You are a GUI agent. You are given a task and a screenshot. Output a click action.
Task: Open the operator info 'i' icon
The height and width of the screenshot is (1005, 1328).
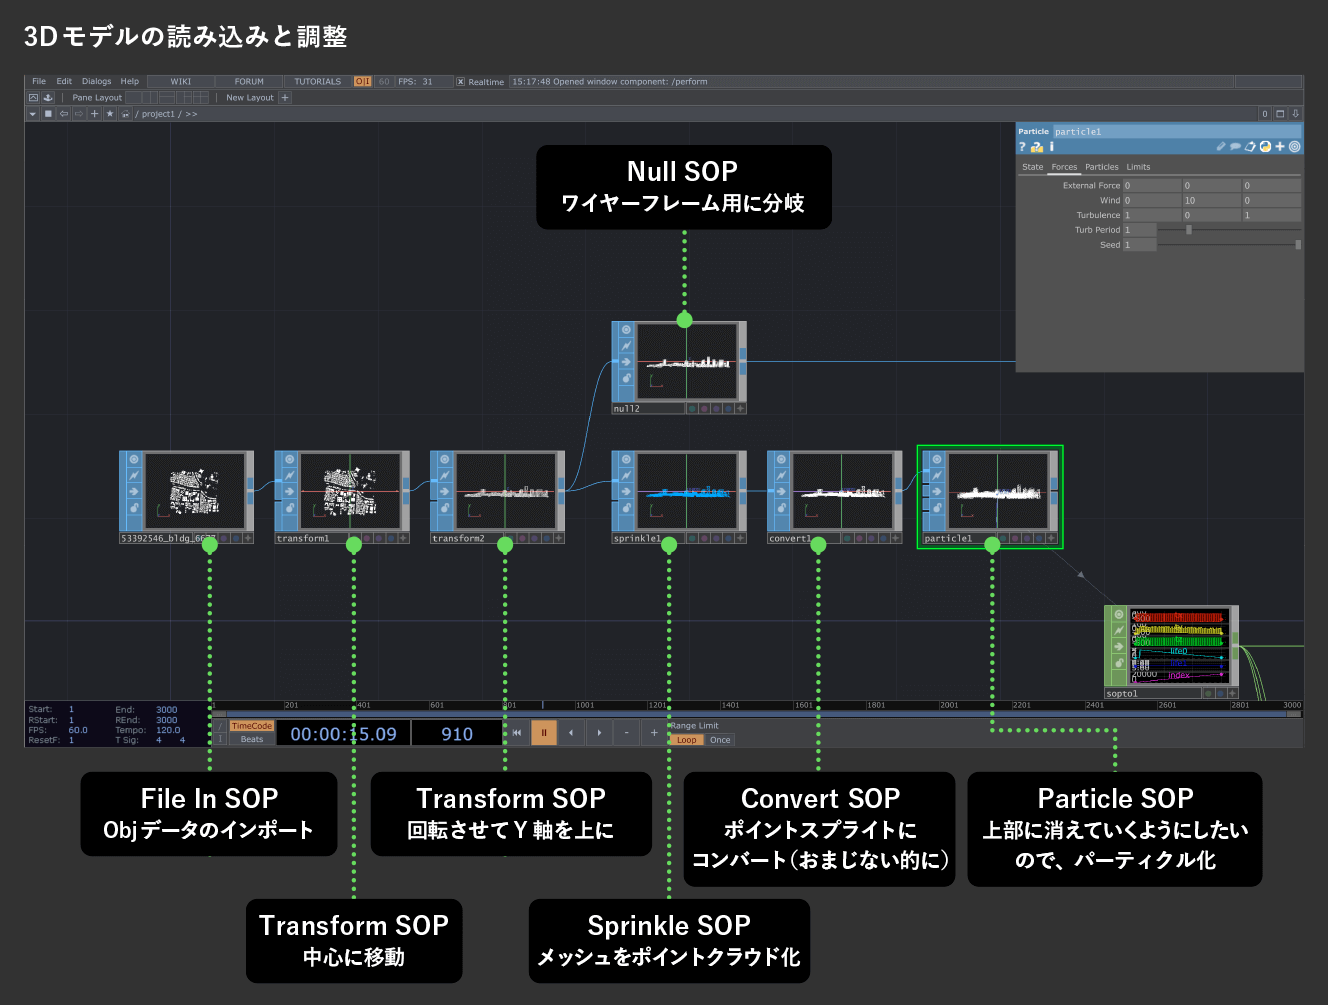[1051, 147]
